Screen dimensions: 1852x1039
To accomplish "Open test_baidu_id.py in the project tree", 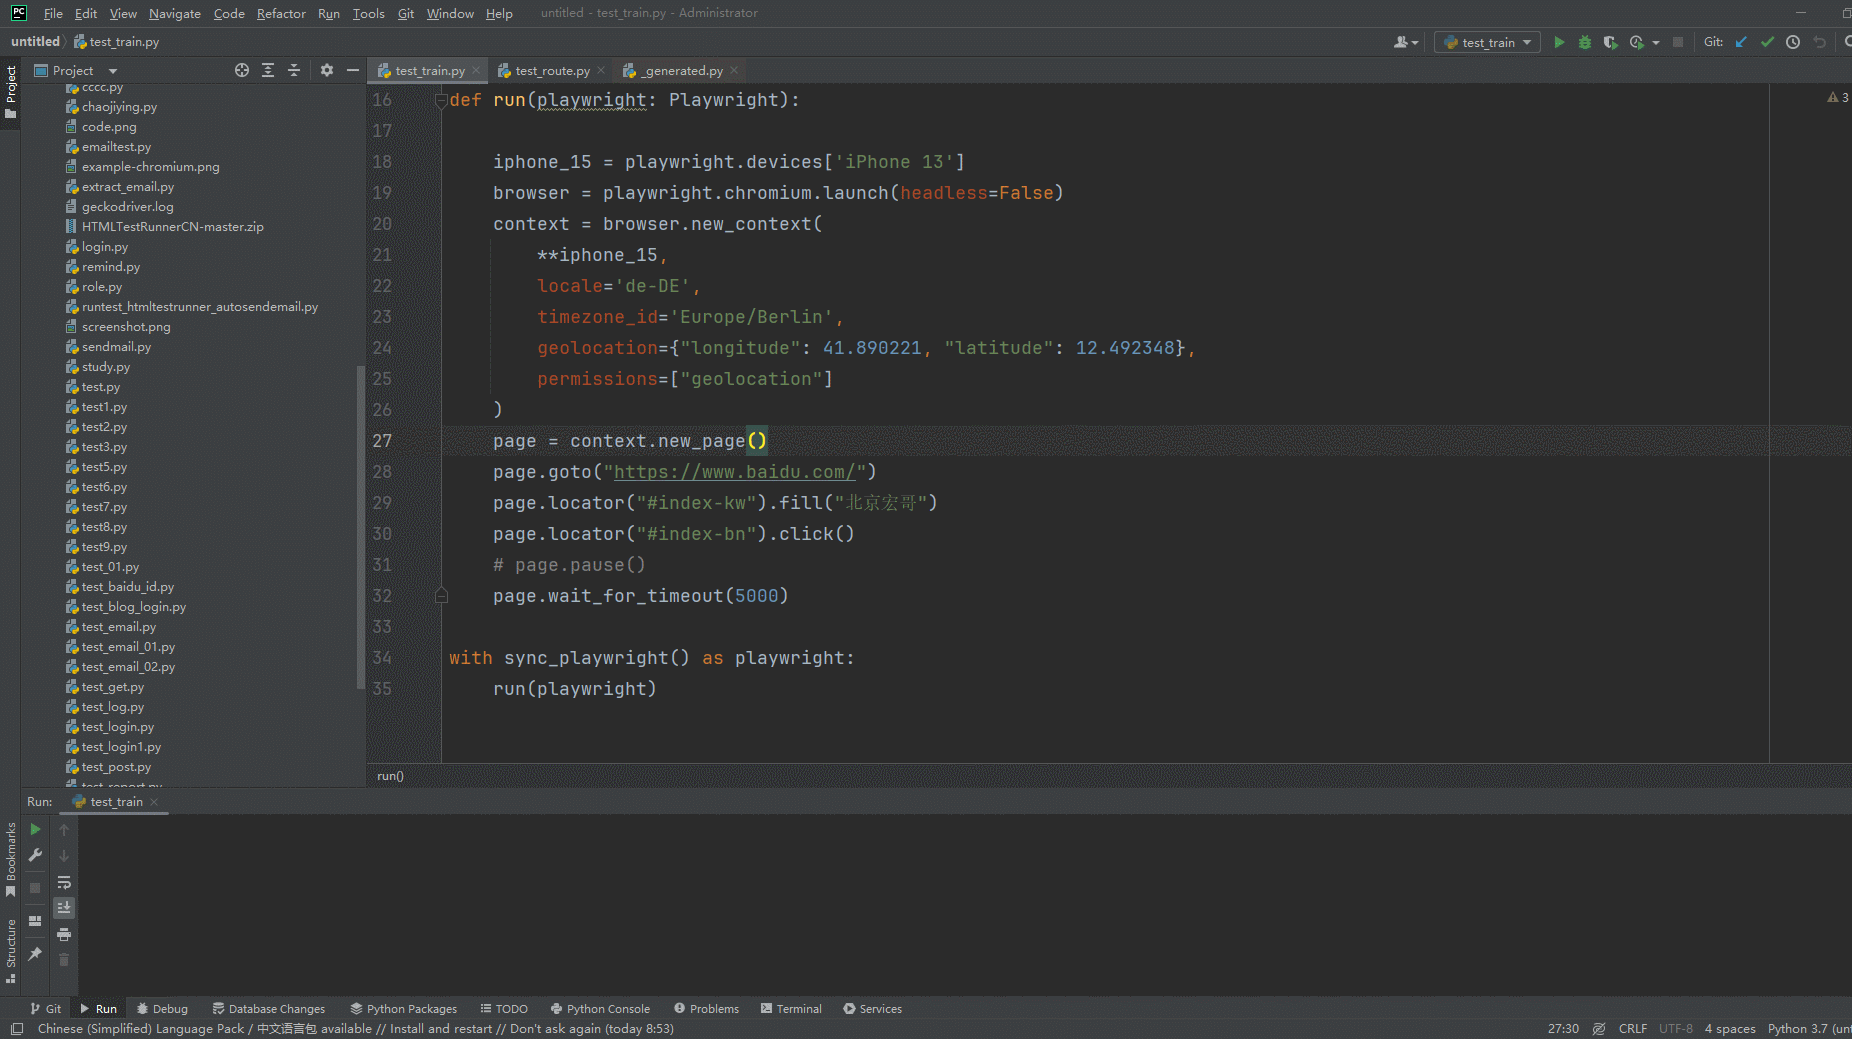I will click(x=127, y=587).
